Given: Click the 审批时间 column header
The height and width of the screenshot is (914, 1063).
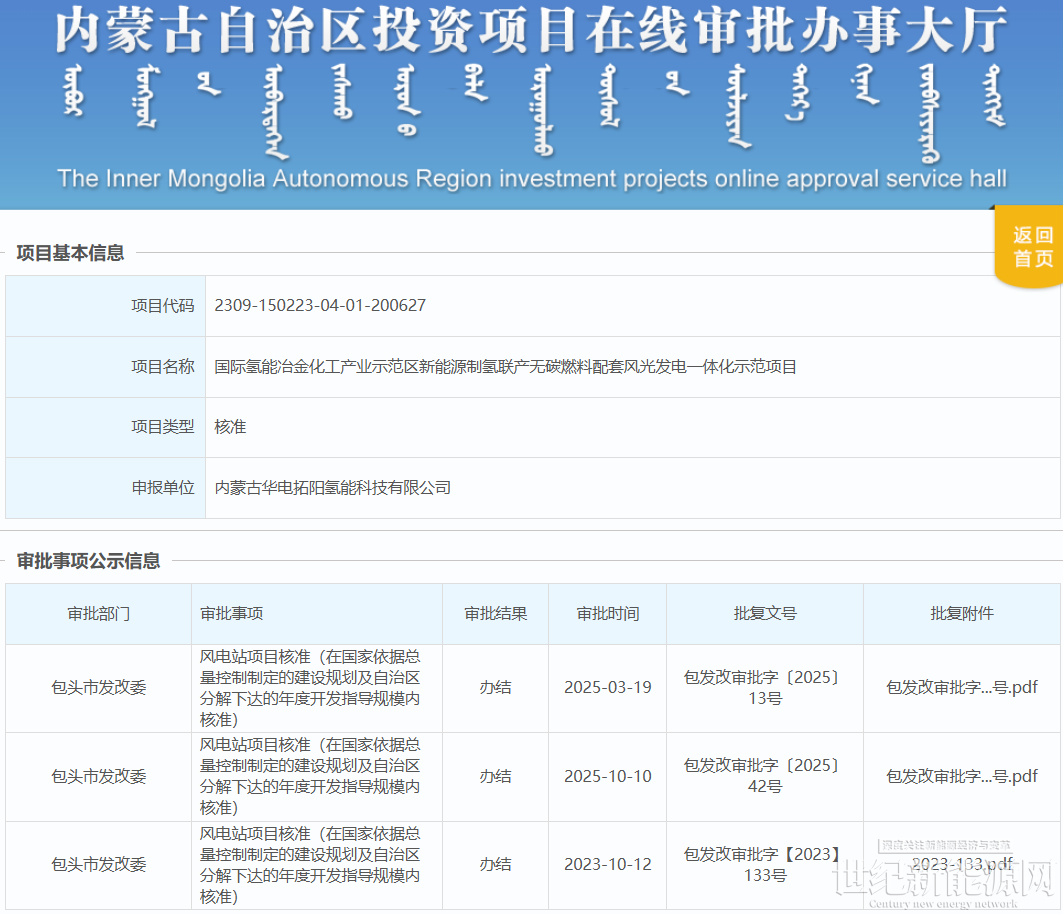Looking at the screenshot, I should (607, 614).
